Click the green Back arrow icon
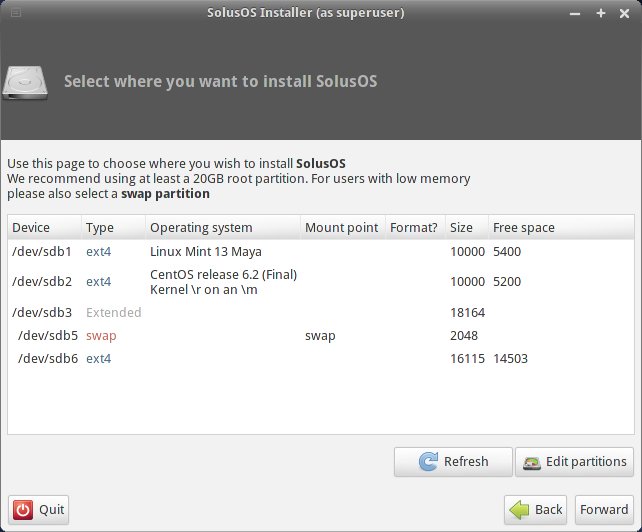 [519, 509]
